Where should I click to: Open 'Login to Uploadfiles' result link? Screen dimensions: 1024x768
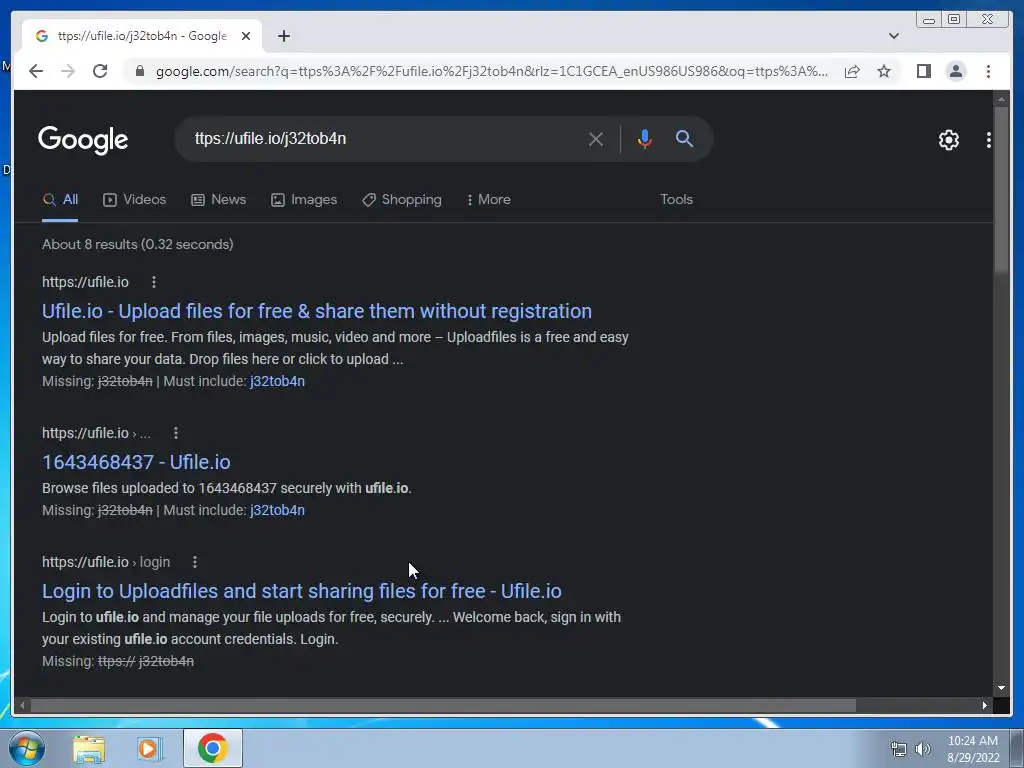tap(302, 592)
